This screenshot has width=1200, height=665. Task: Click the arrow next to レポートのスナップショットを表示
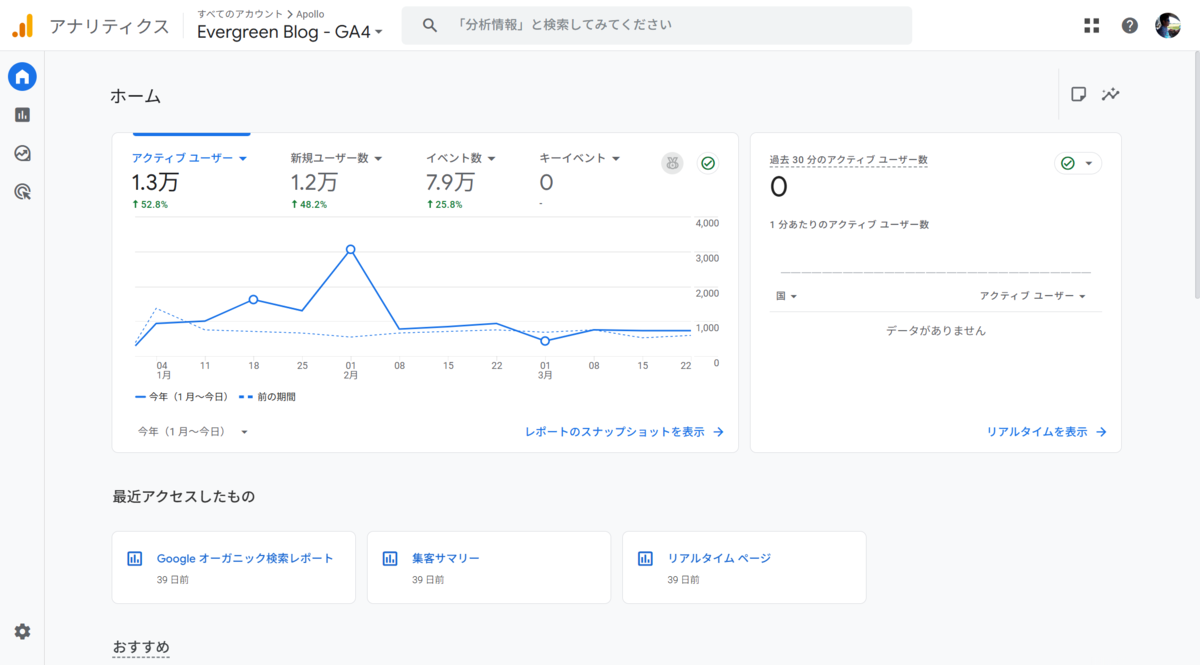pyautogui.click(x=718, y=432)
